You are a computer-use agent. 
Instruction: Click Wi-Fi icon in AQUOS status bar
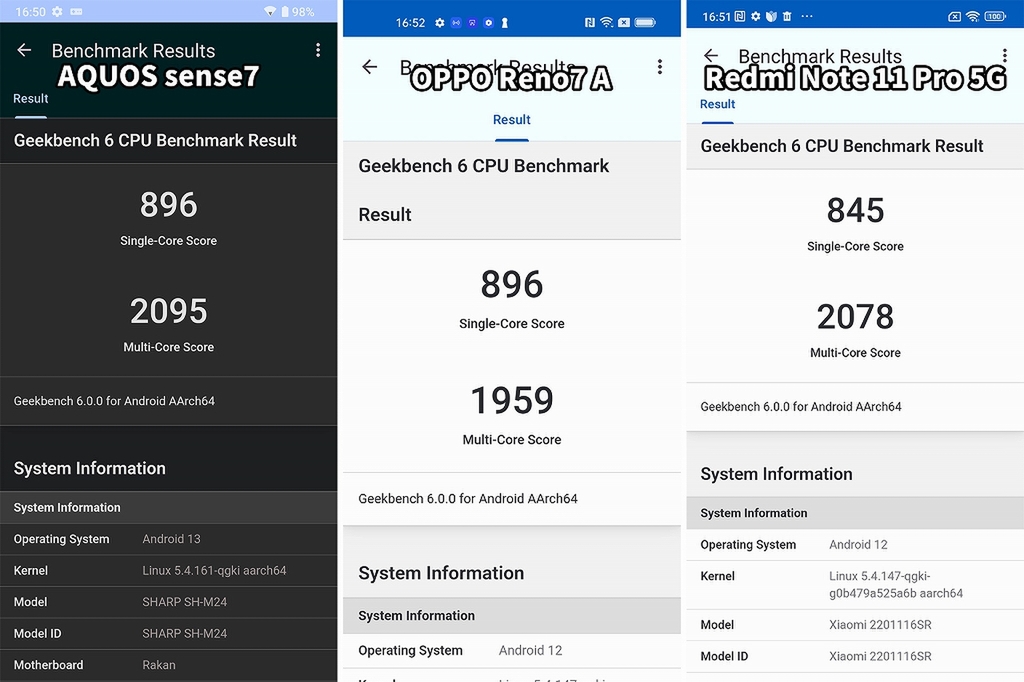click(270, 12)
